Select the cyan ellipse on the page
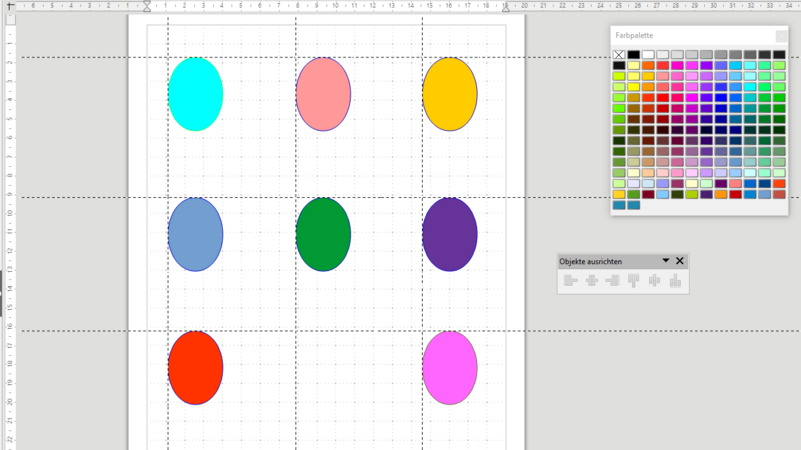The image size is (801, 450). [195, 94]
